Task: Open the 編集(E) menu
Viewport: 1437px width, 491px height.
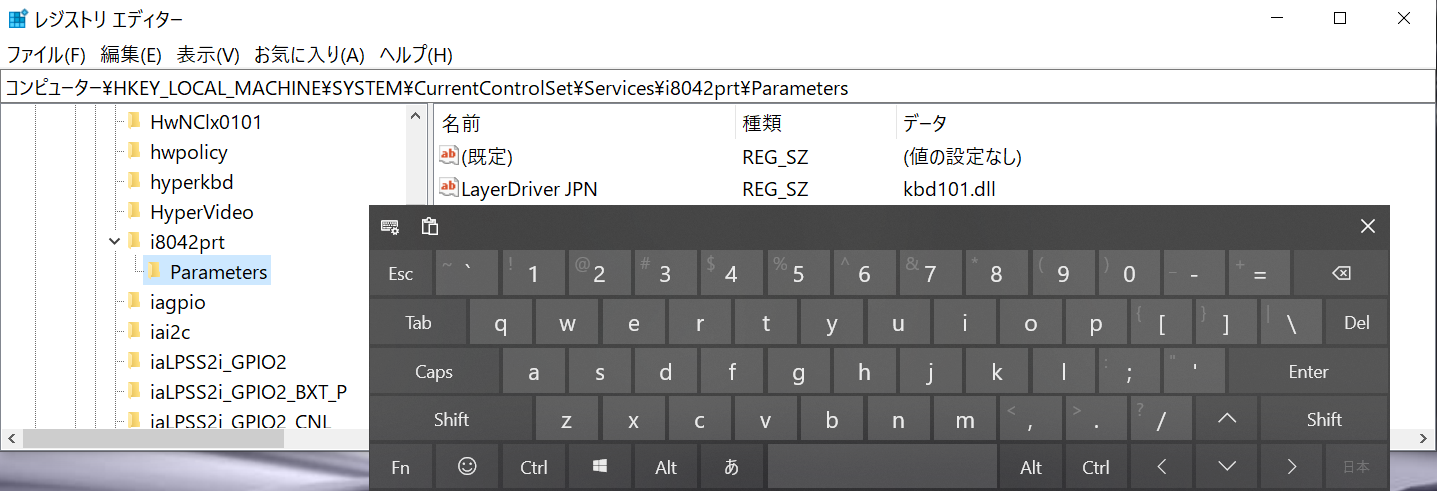Action: tap(131, 54)
